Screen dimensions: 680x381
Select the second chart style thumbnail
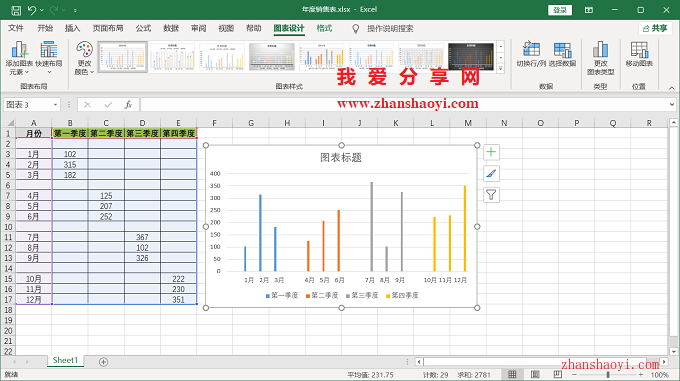(173, 56)
